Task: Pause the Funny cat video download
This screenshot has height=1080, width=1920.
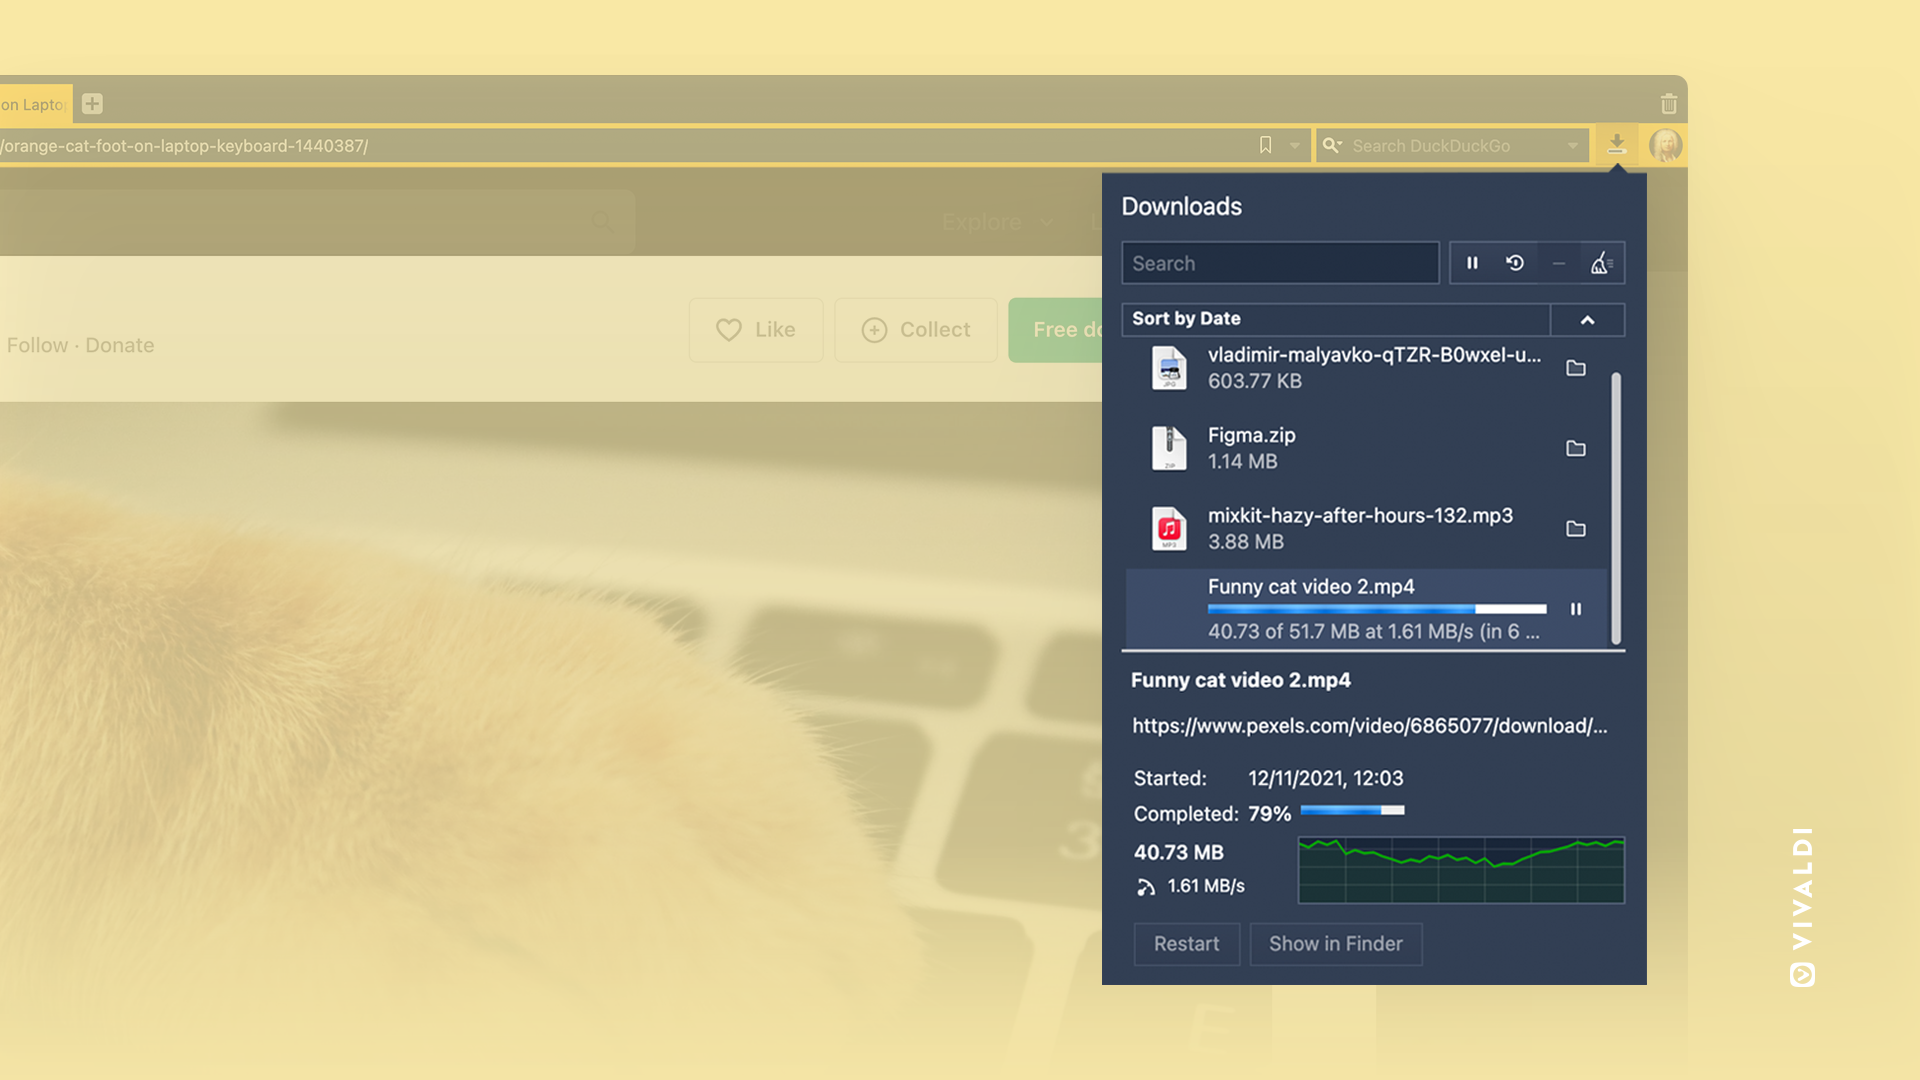Action: coord(1576,609)
